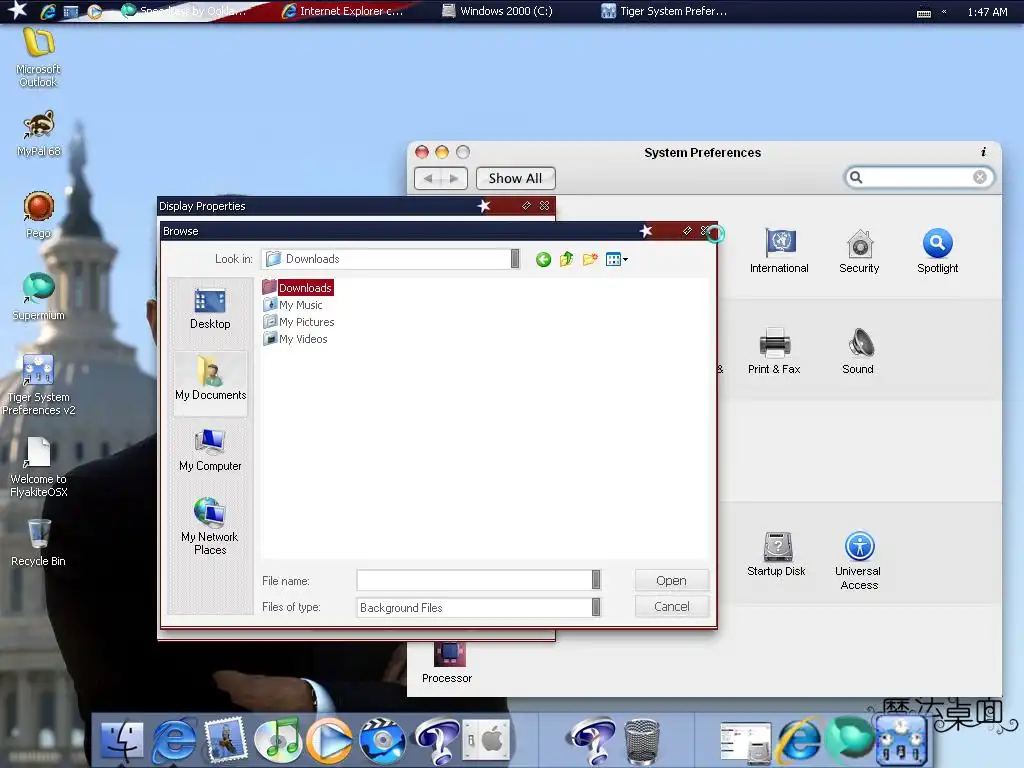Switch to Windows 2000 (C:) taskbar item
This screenshot has height=768, width=1024.
497,11
